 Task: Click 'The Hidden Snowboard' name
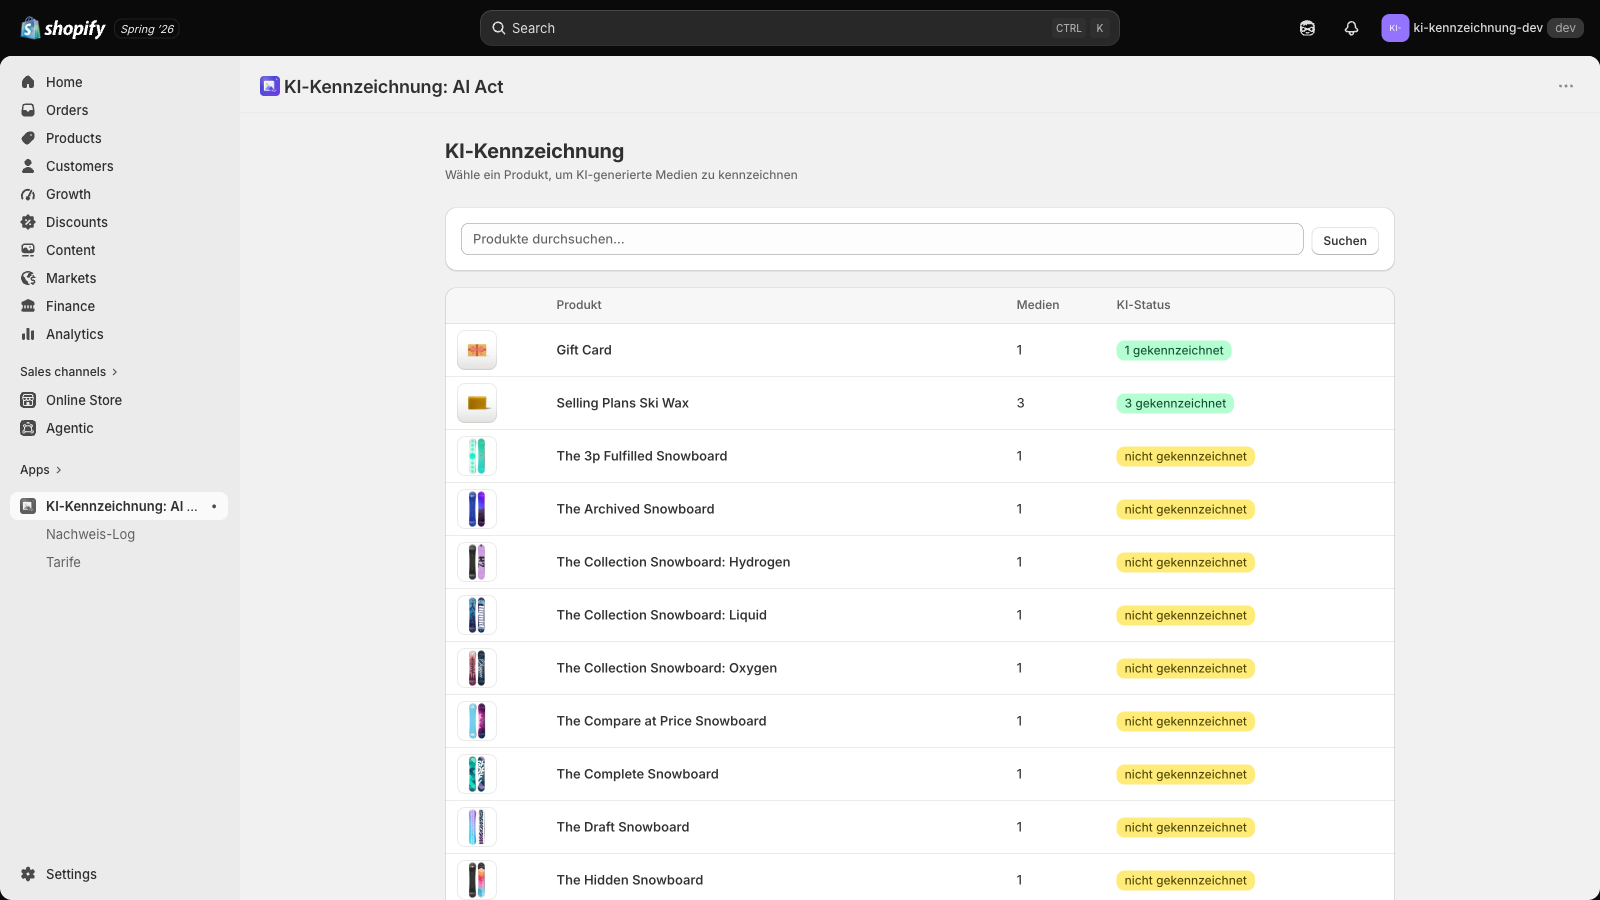630,880
